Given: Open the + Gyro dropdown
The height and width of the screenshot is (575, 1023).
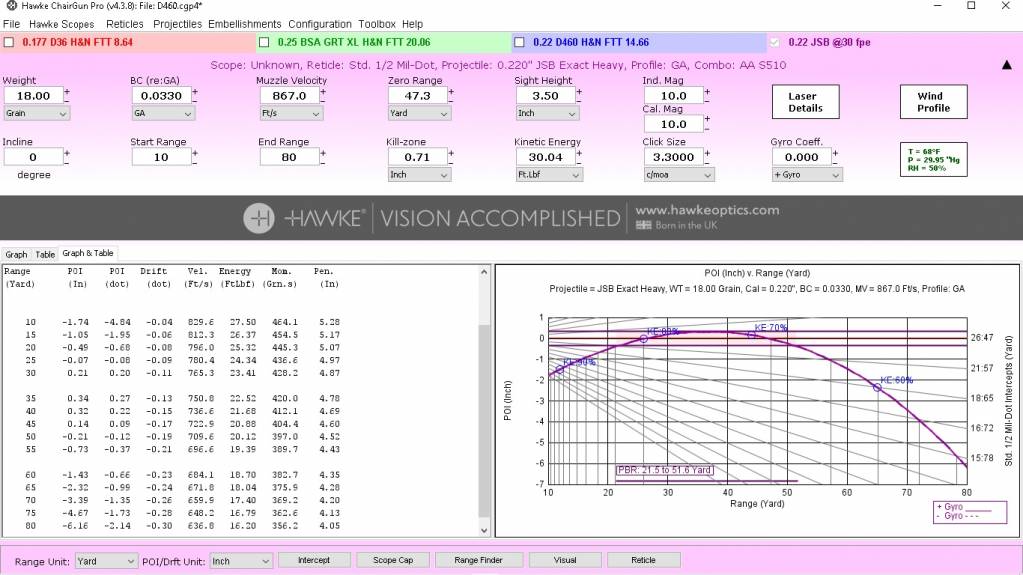Looking at the screenshot, I should [x=806, y=175].
